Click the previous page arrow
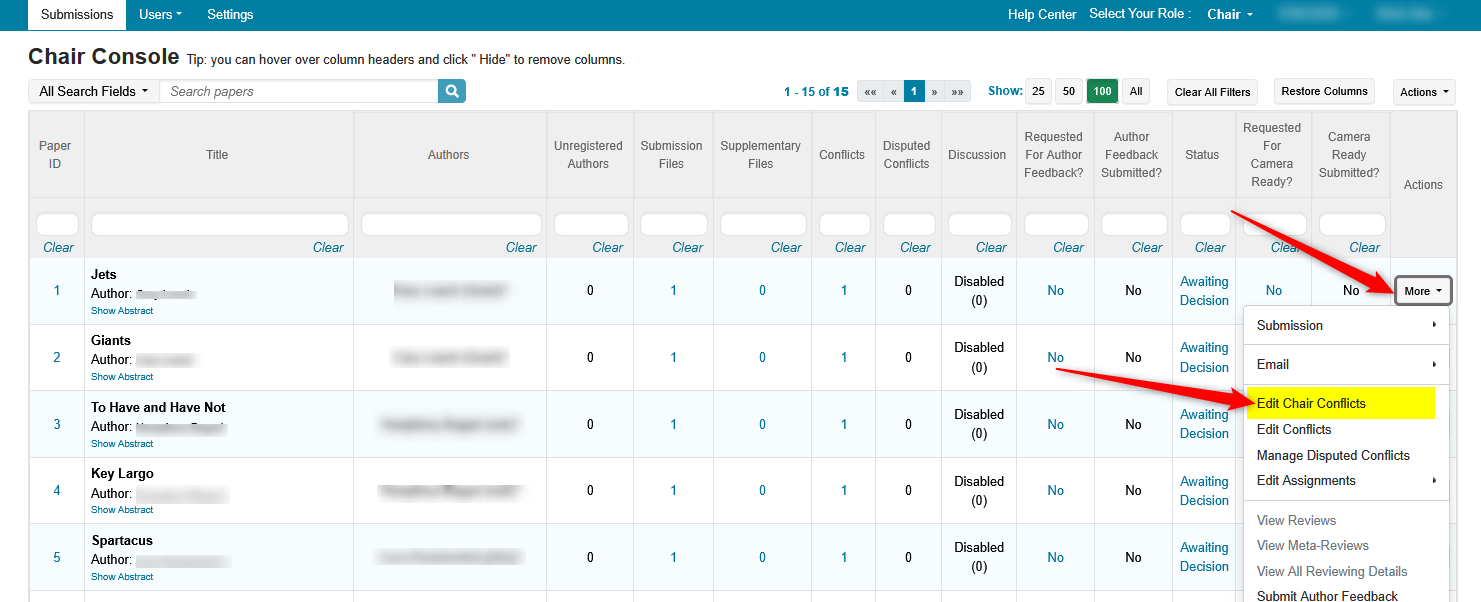The width and height of the screenshot is (1481, 602). [893, 91]
